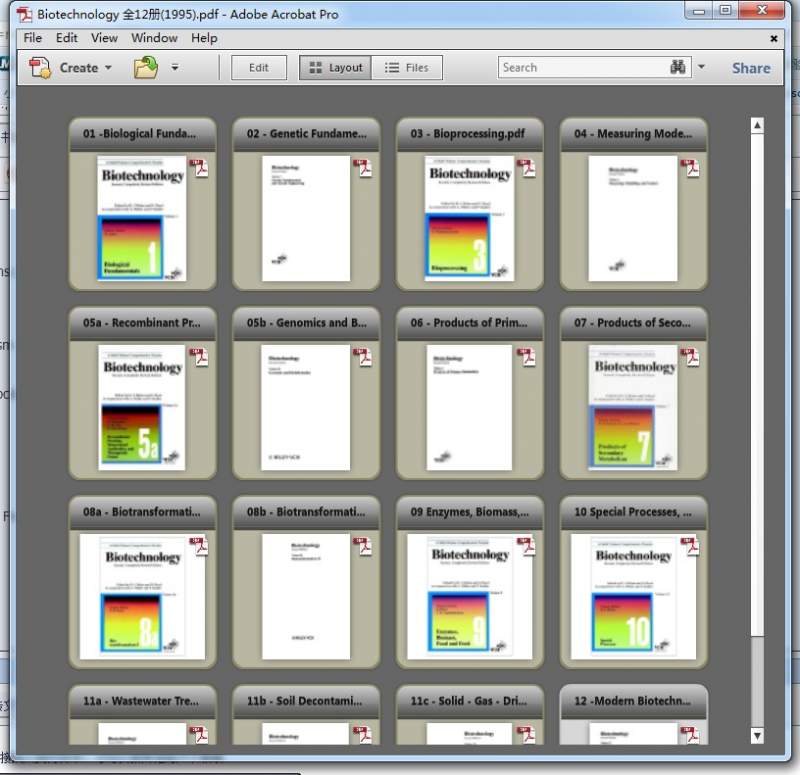The width and height of the screenshot is (800, 775).
Task: Click PDF icon on 11c - Solid - Gas - Dri... card
Action: coord(527,735)
